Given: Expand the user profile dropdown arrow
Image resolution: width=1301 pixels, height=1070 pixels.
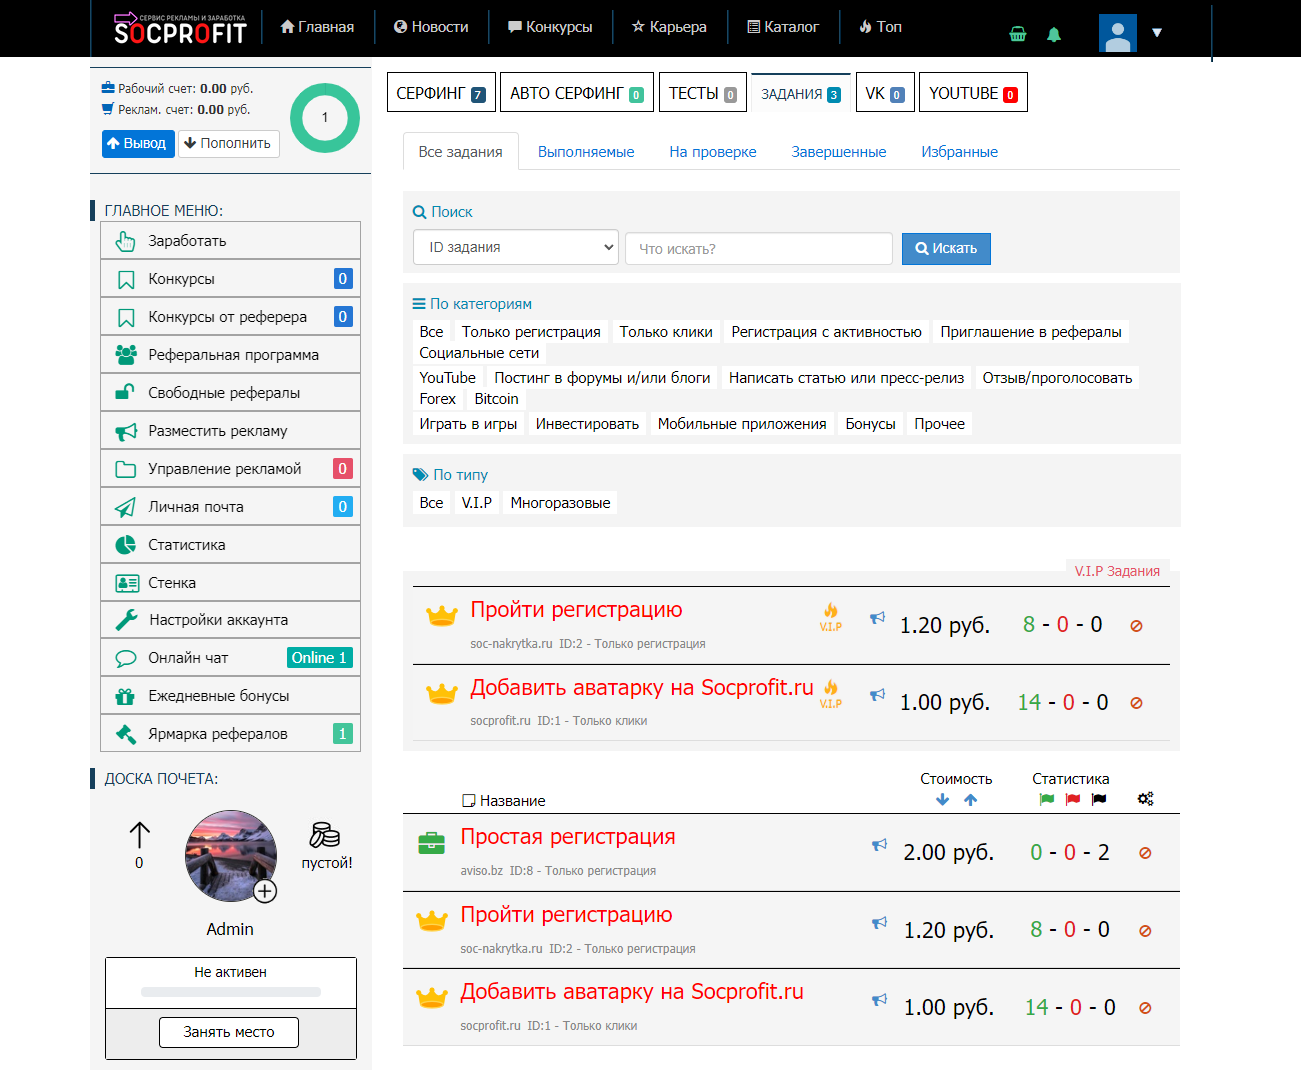Looking at the screenshot, I should pyautogui.click(x=1157, y=33).
